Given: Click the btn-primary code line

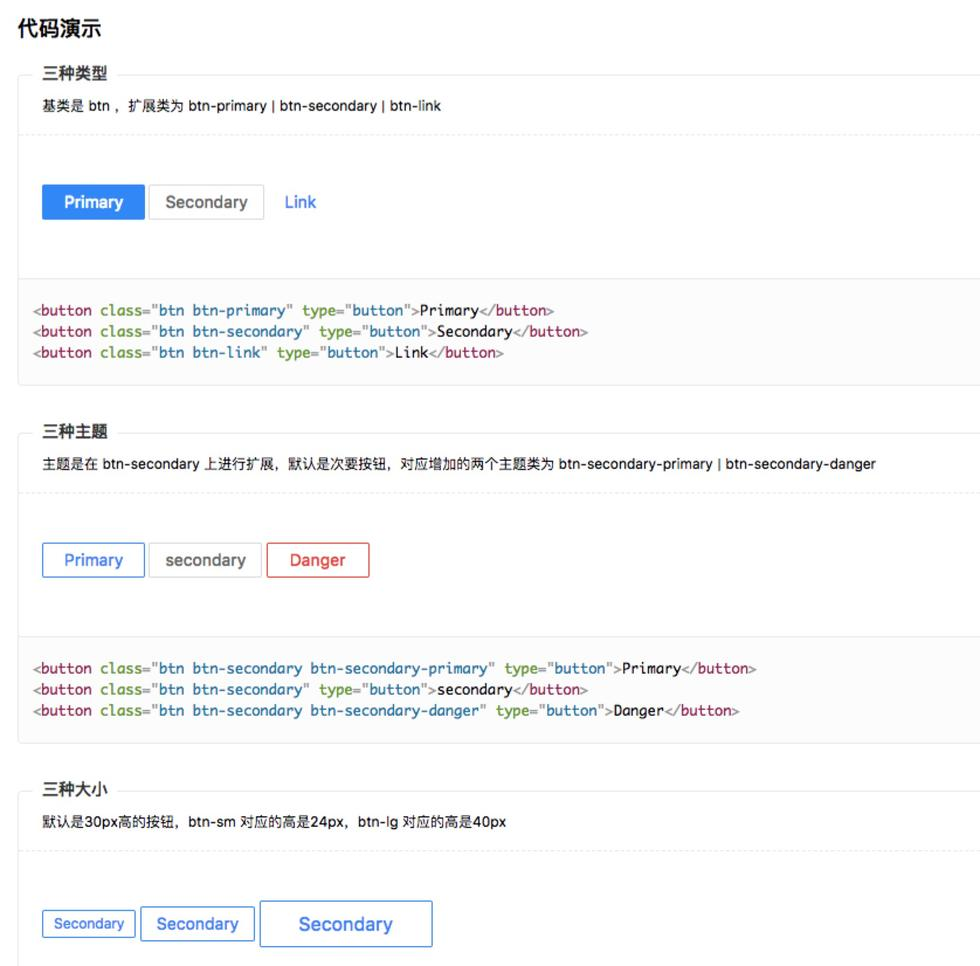Looking at the screenshot, I should pyautogui.click(x=293, y=311).
